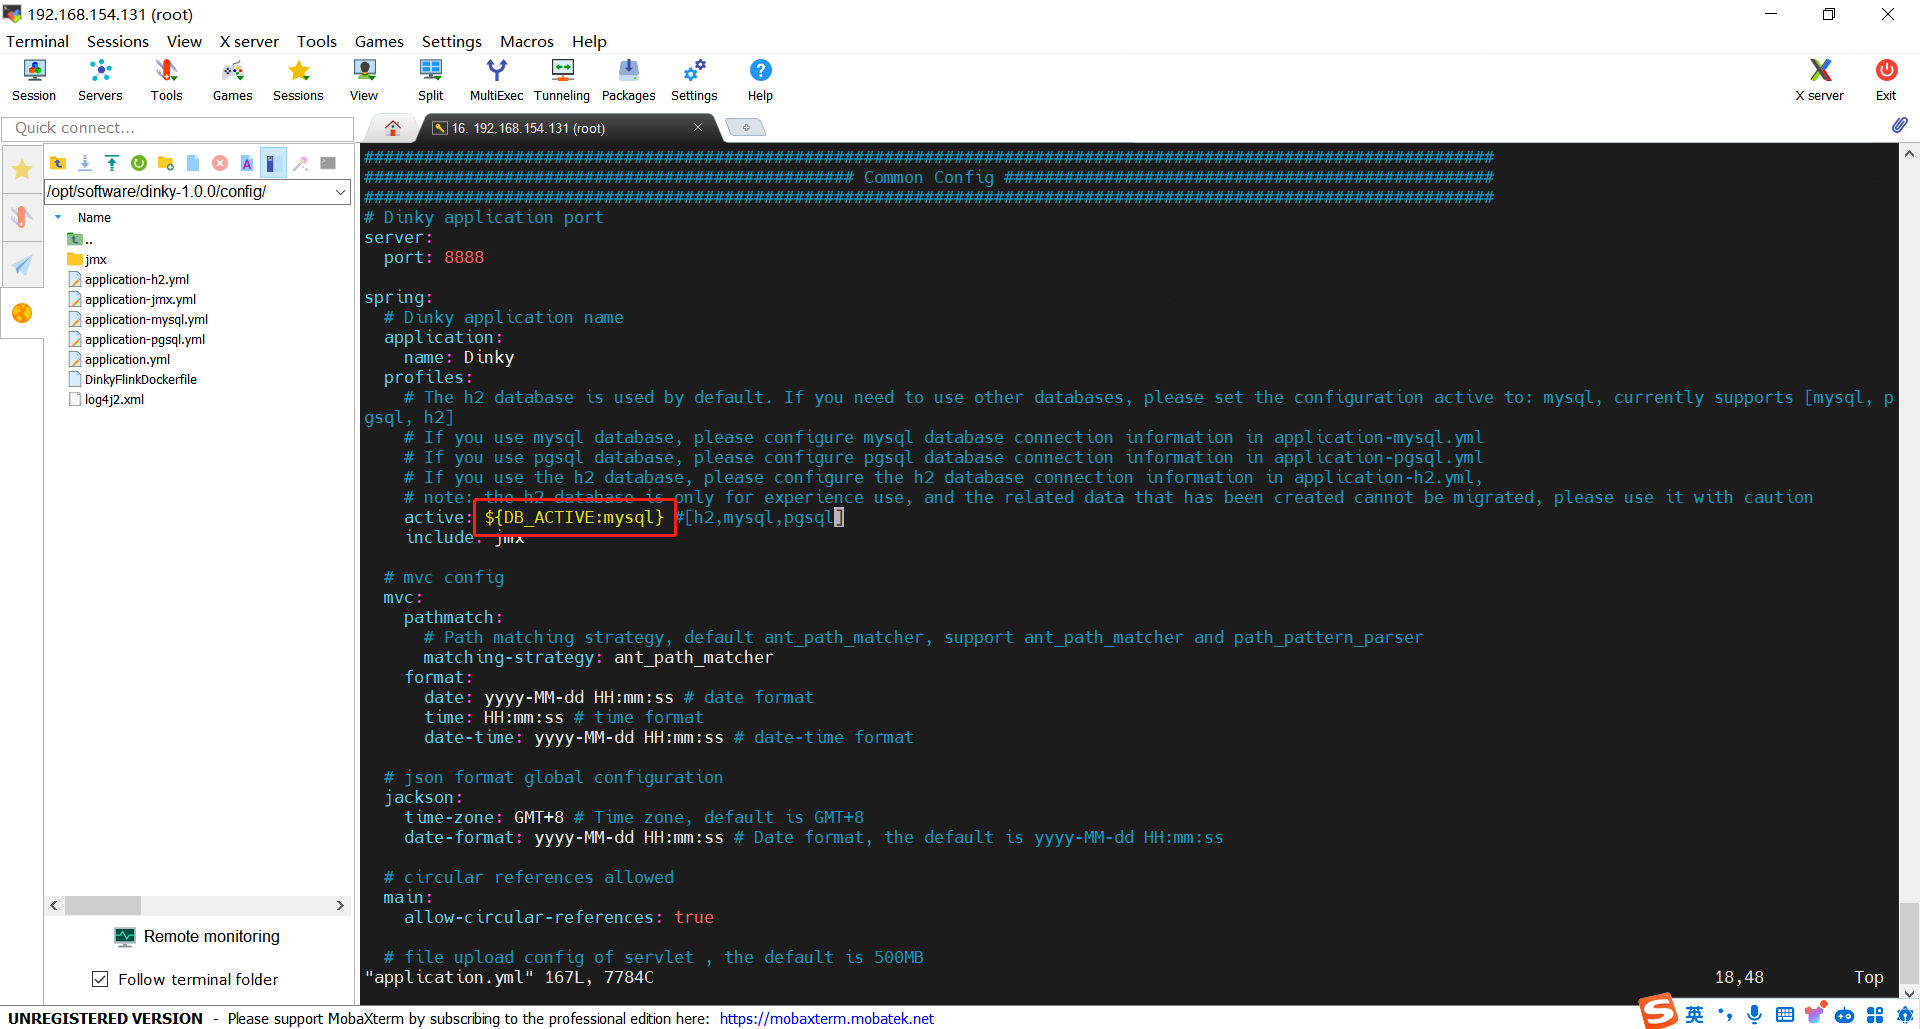Select application.yml file
Image resolution: width=1920 pixels, height=1029 pixels.
[x=119, y=359]
